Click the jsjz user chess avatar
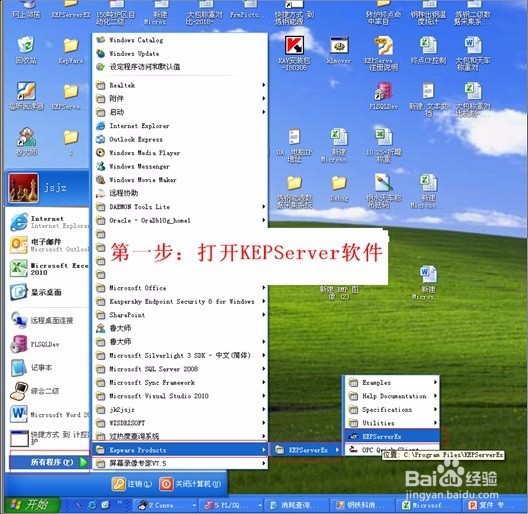The width and height of the screenshot is (528, 514). click(23, 188)
